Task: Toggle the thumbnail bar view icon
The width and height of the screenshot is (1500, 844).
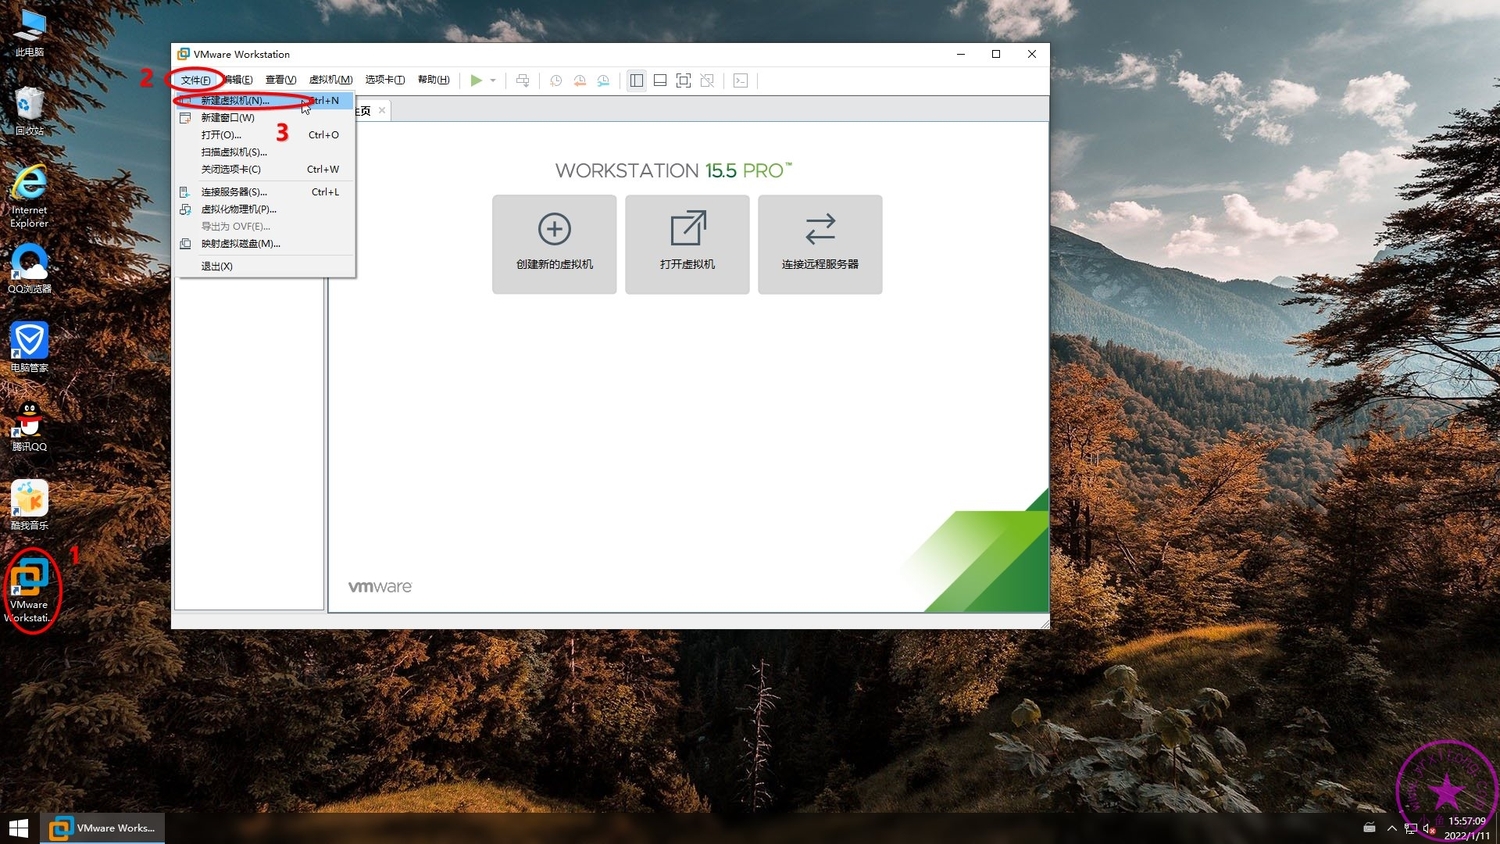Action: point(660,80)
